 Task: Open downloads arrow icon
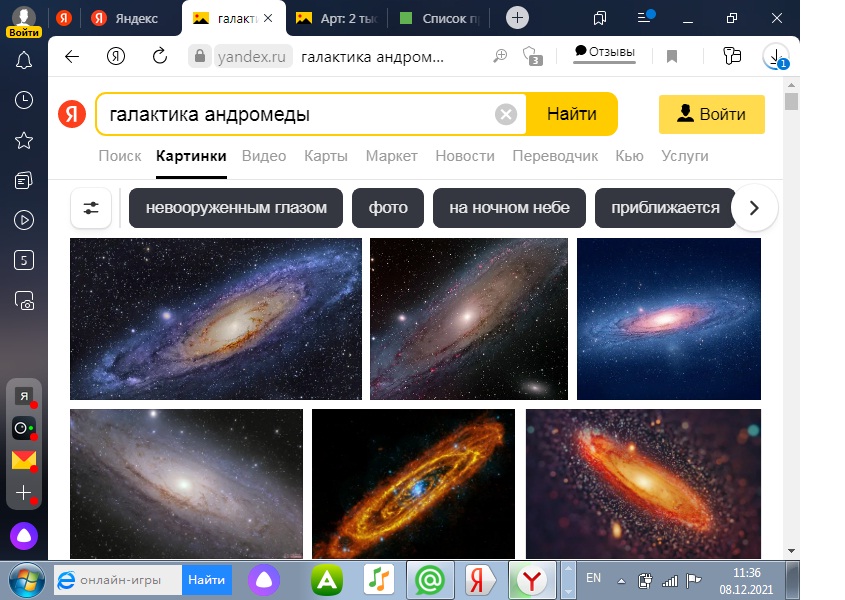(775, 57)
